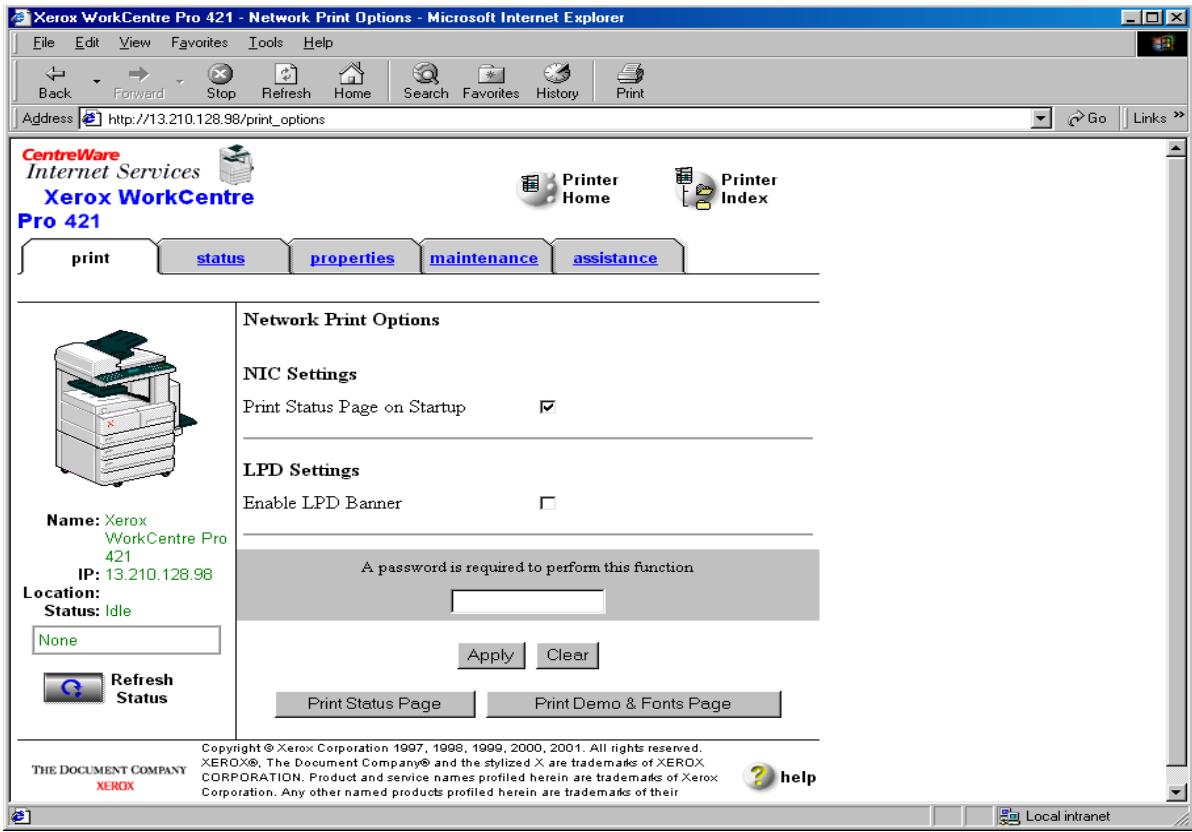Expand the Links toolbar chevron
This screenshot has height=832, width=1192.
pyautogui.click(x=1178, y=116)
